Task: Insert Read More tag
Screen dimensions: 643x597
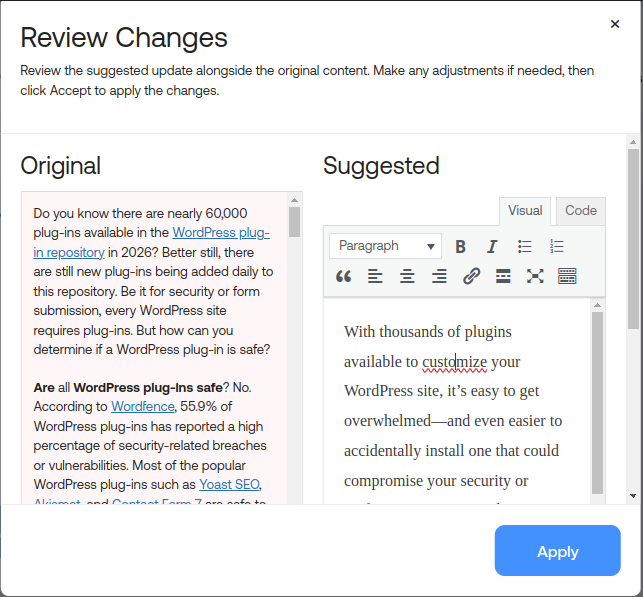Action: point(503,276)
